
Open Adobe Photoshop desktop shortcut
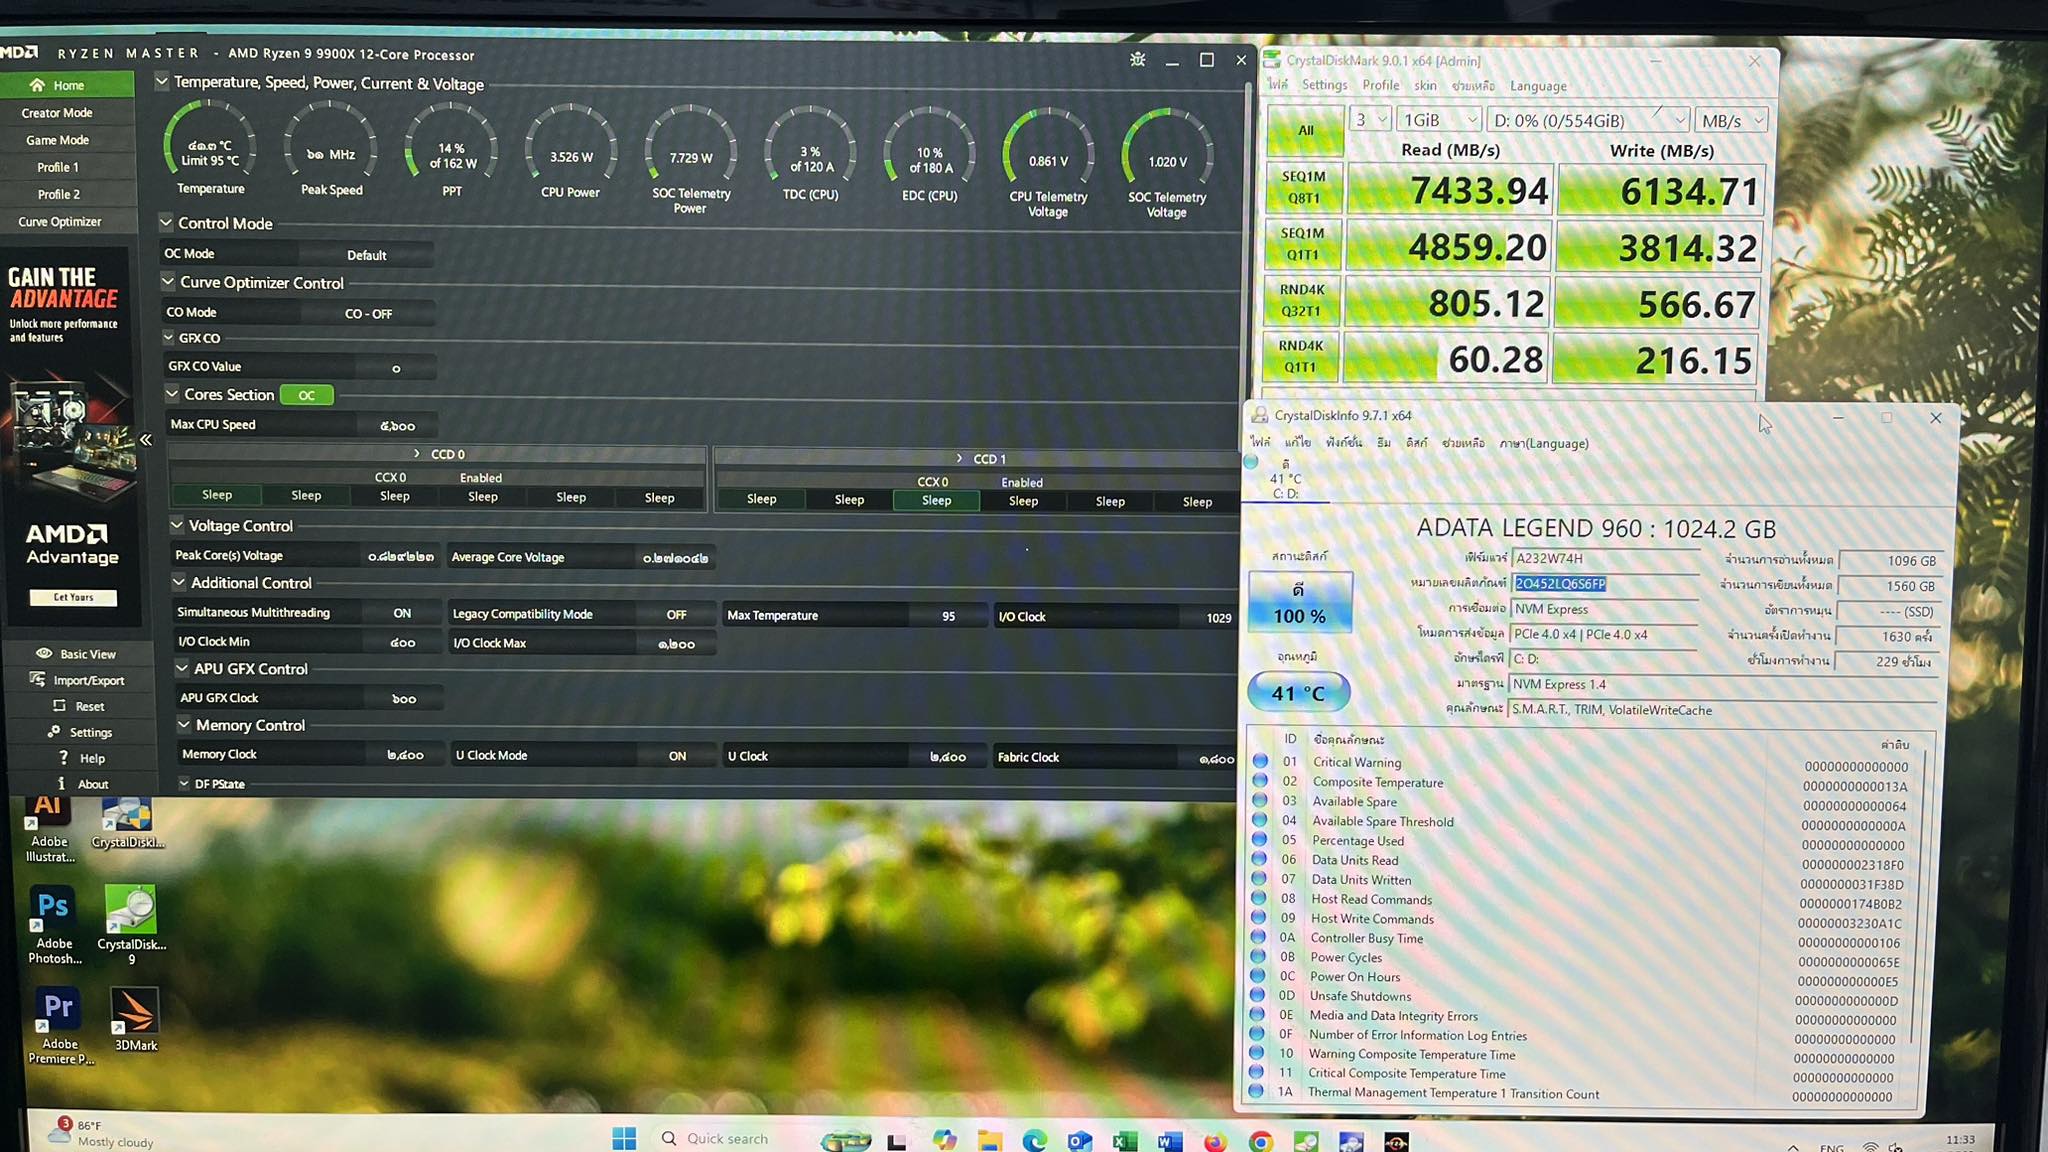54,926
